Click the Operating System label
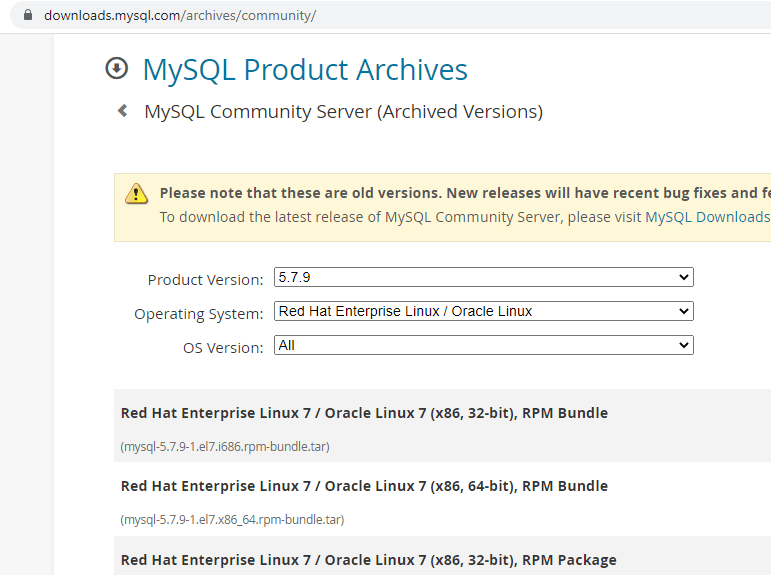771x575 pixels. pyautogui.click(x=199, y=314)
